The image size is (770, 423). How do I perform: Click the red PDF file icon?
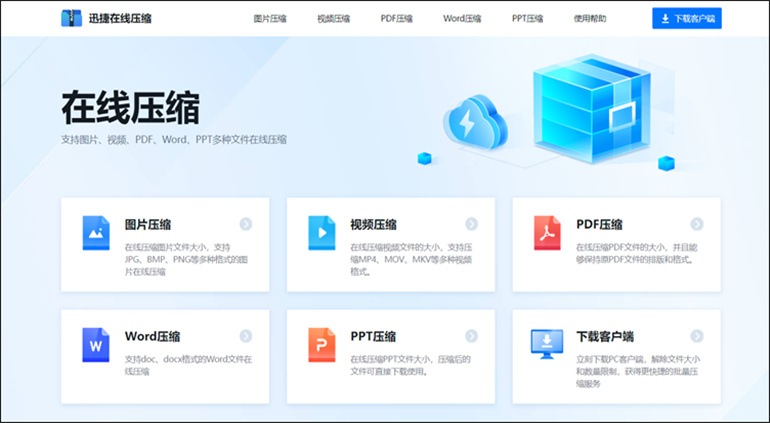click(x=547, y=233)
